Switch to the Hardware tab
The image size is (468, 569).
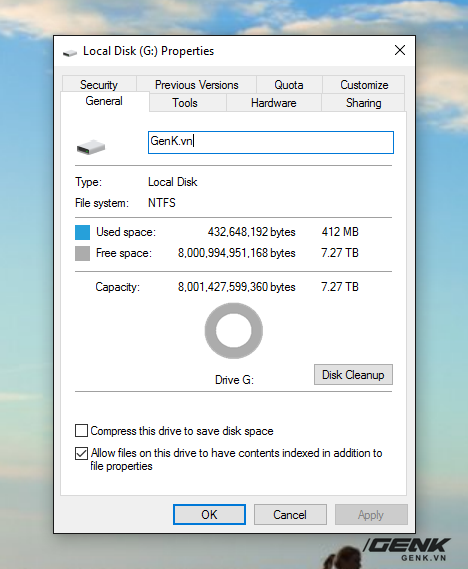(x=274, y=103)
